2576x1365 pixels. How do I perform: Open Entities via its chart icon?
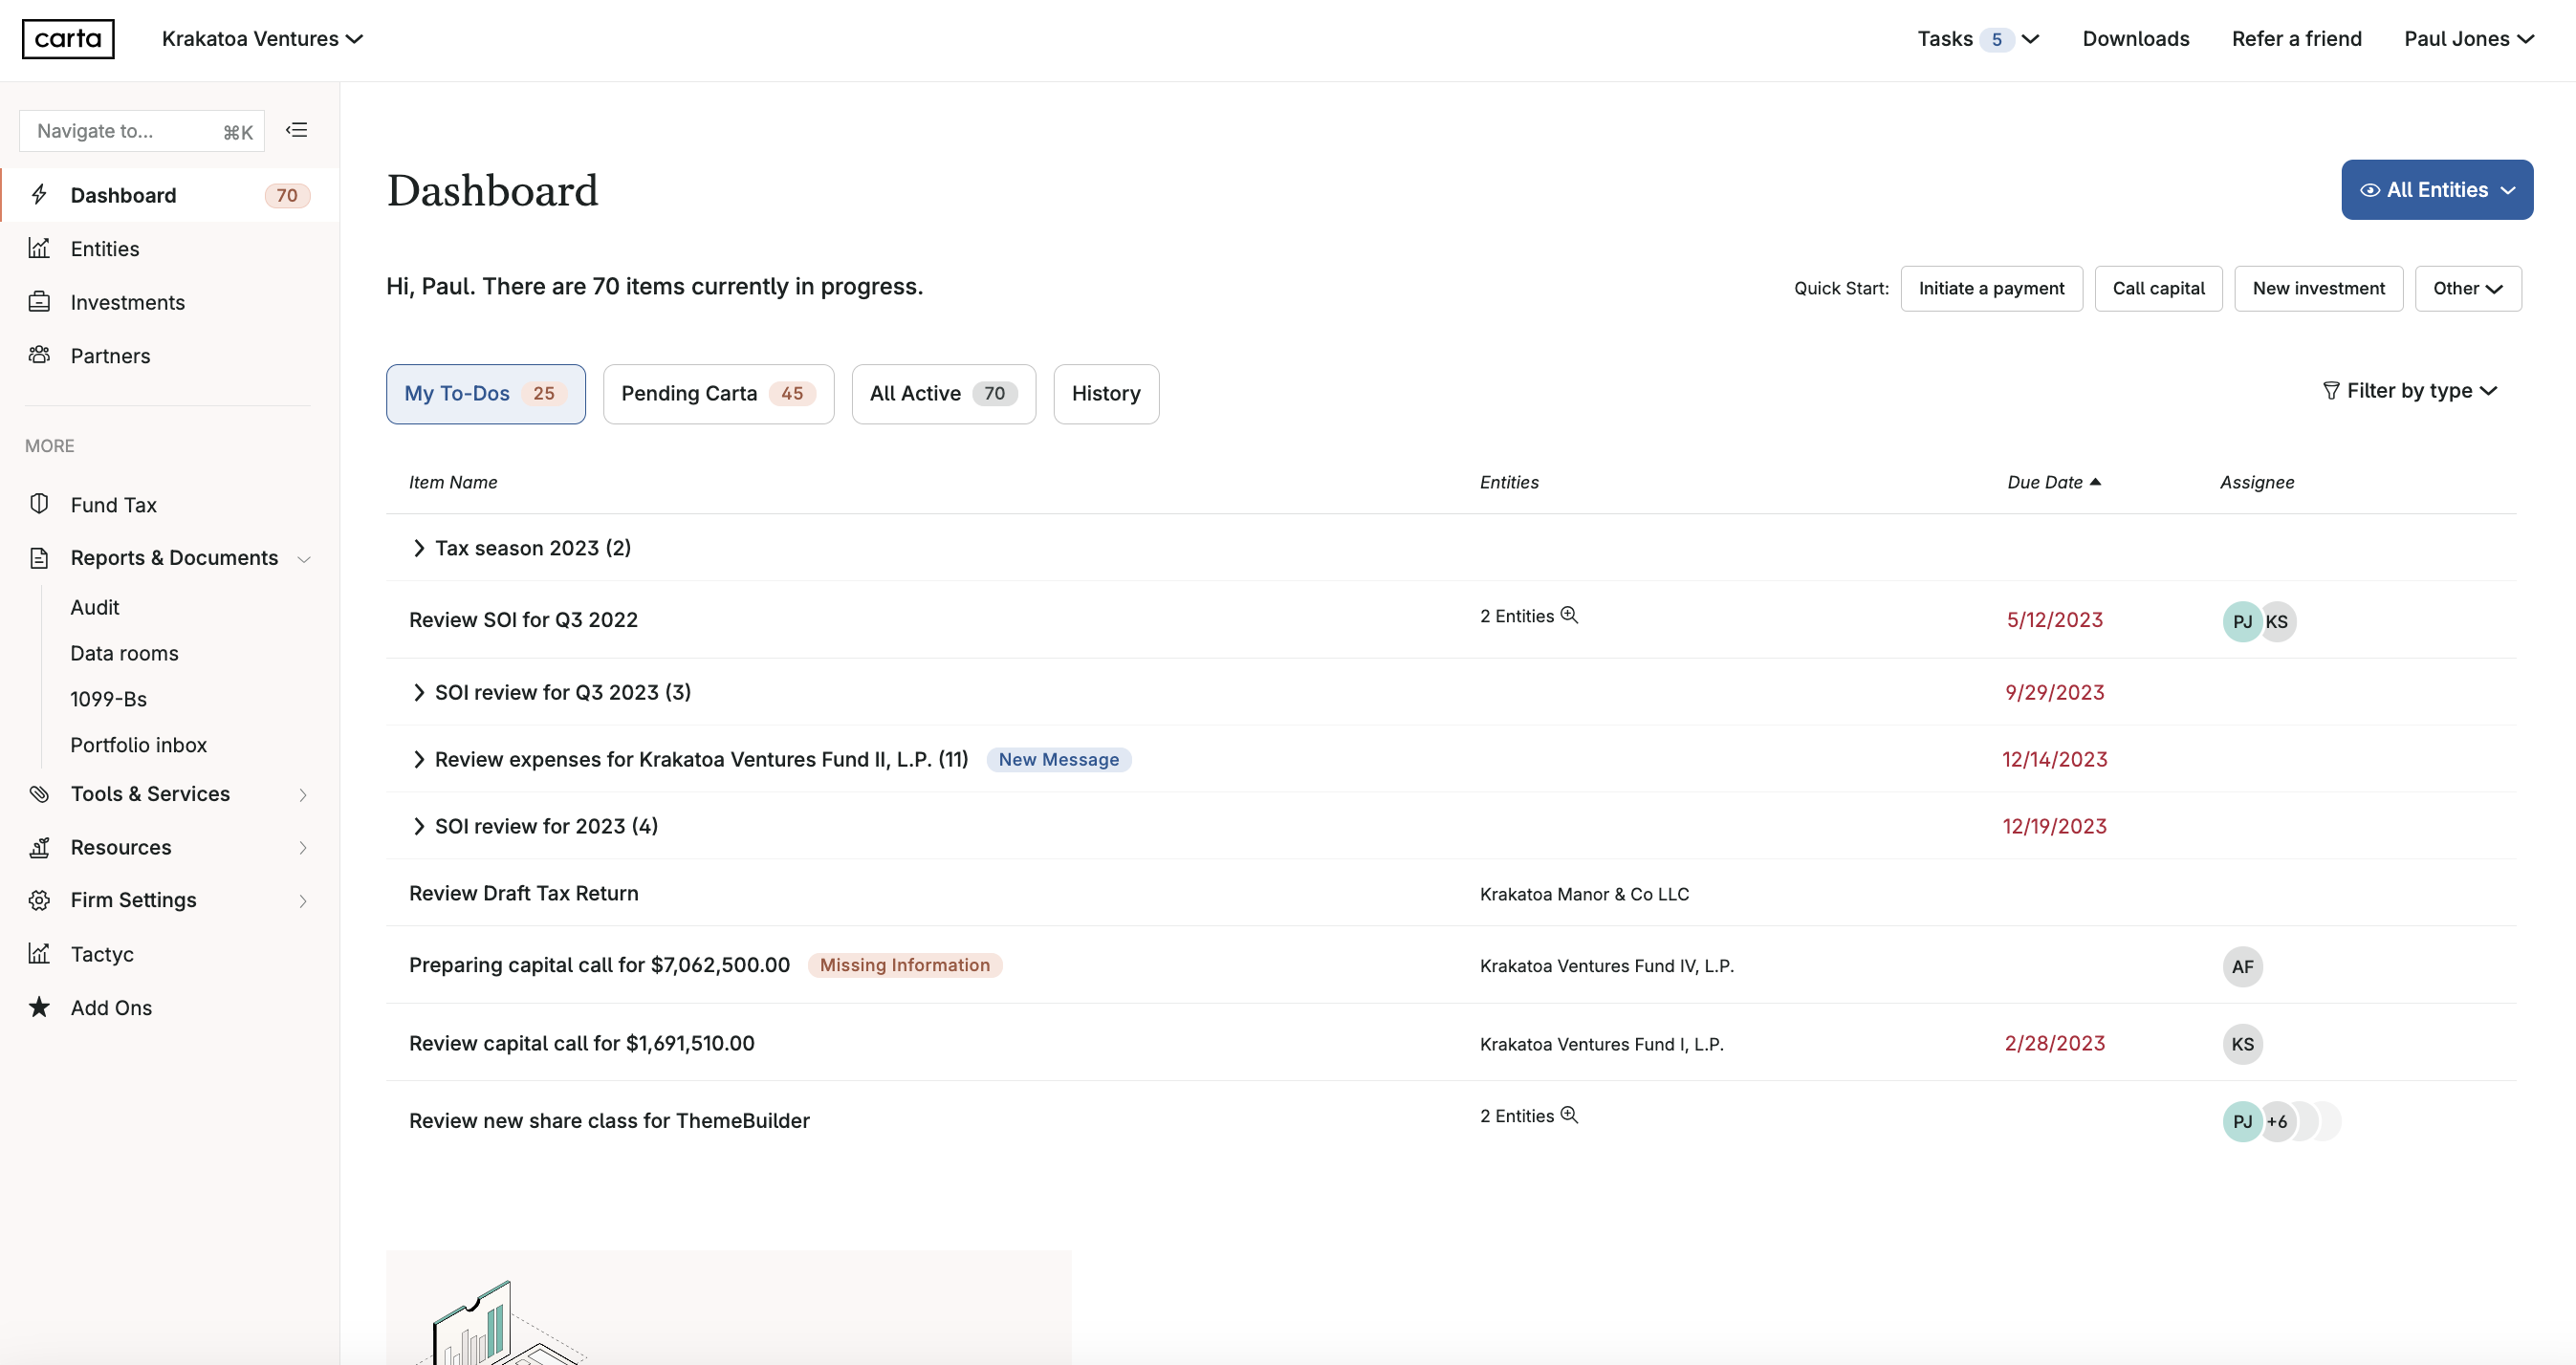(39, 248)
